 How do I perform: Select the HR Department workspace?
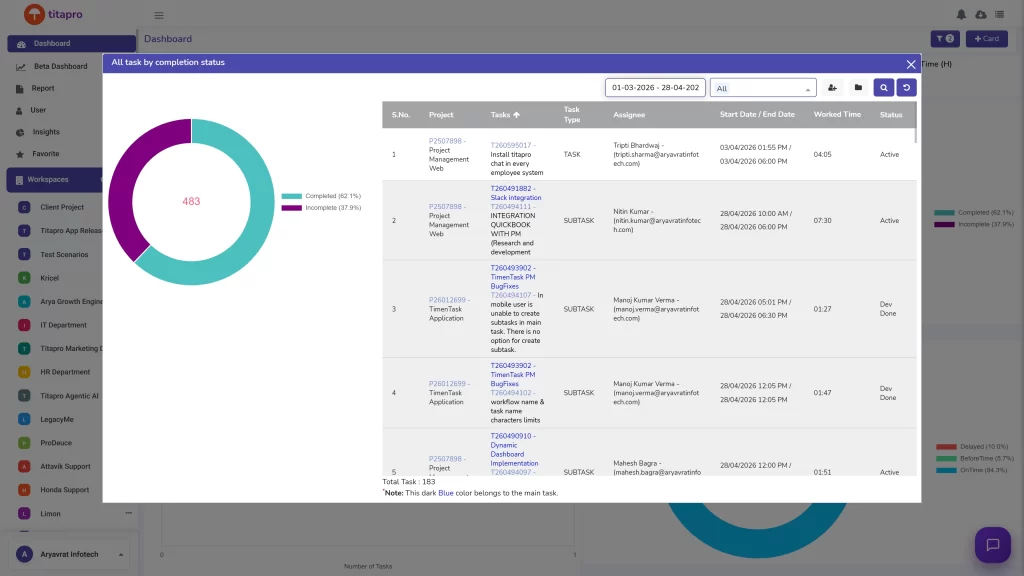[65, 372]
